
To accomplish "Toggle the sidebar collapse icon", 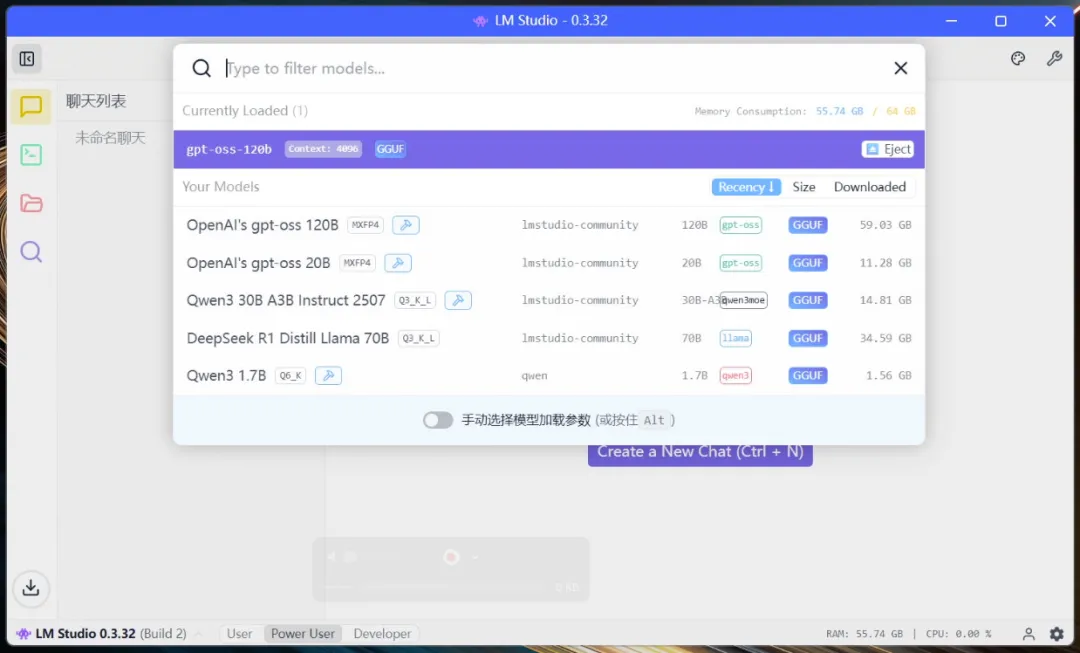I will 27,59.
